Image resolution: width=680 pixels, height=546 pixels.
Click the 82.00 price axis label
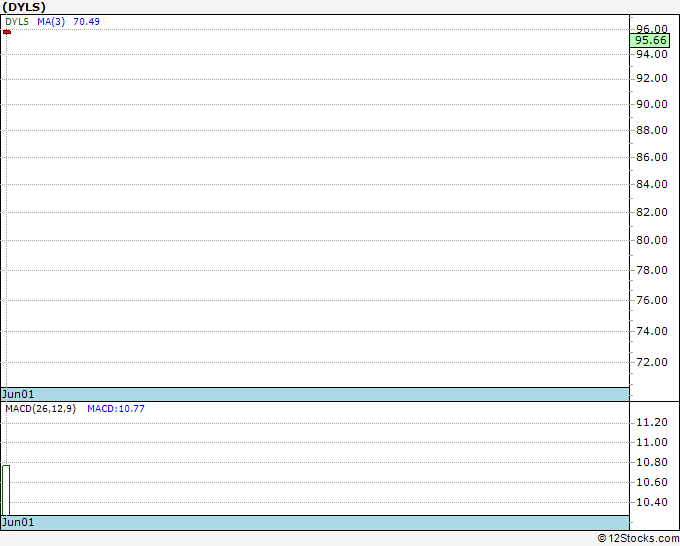651,212
